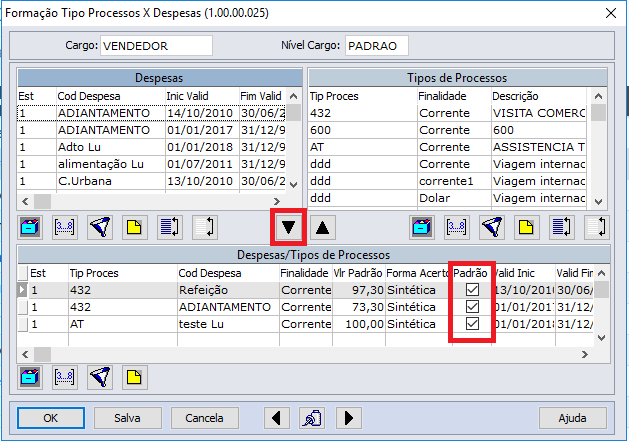Click the range (3..8) icon under the Despesas grid
This screenshot has height=441, width=629.
[x=64, y=228]
